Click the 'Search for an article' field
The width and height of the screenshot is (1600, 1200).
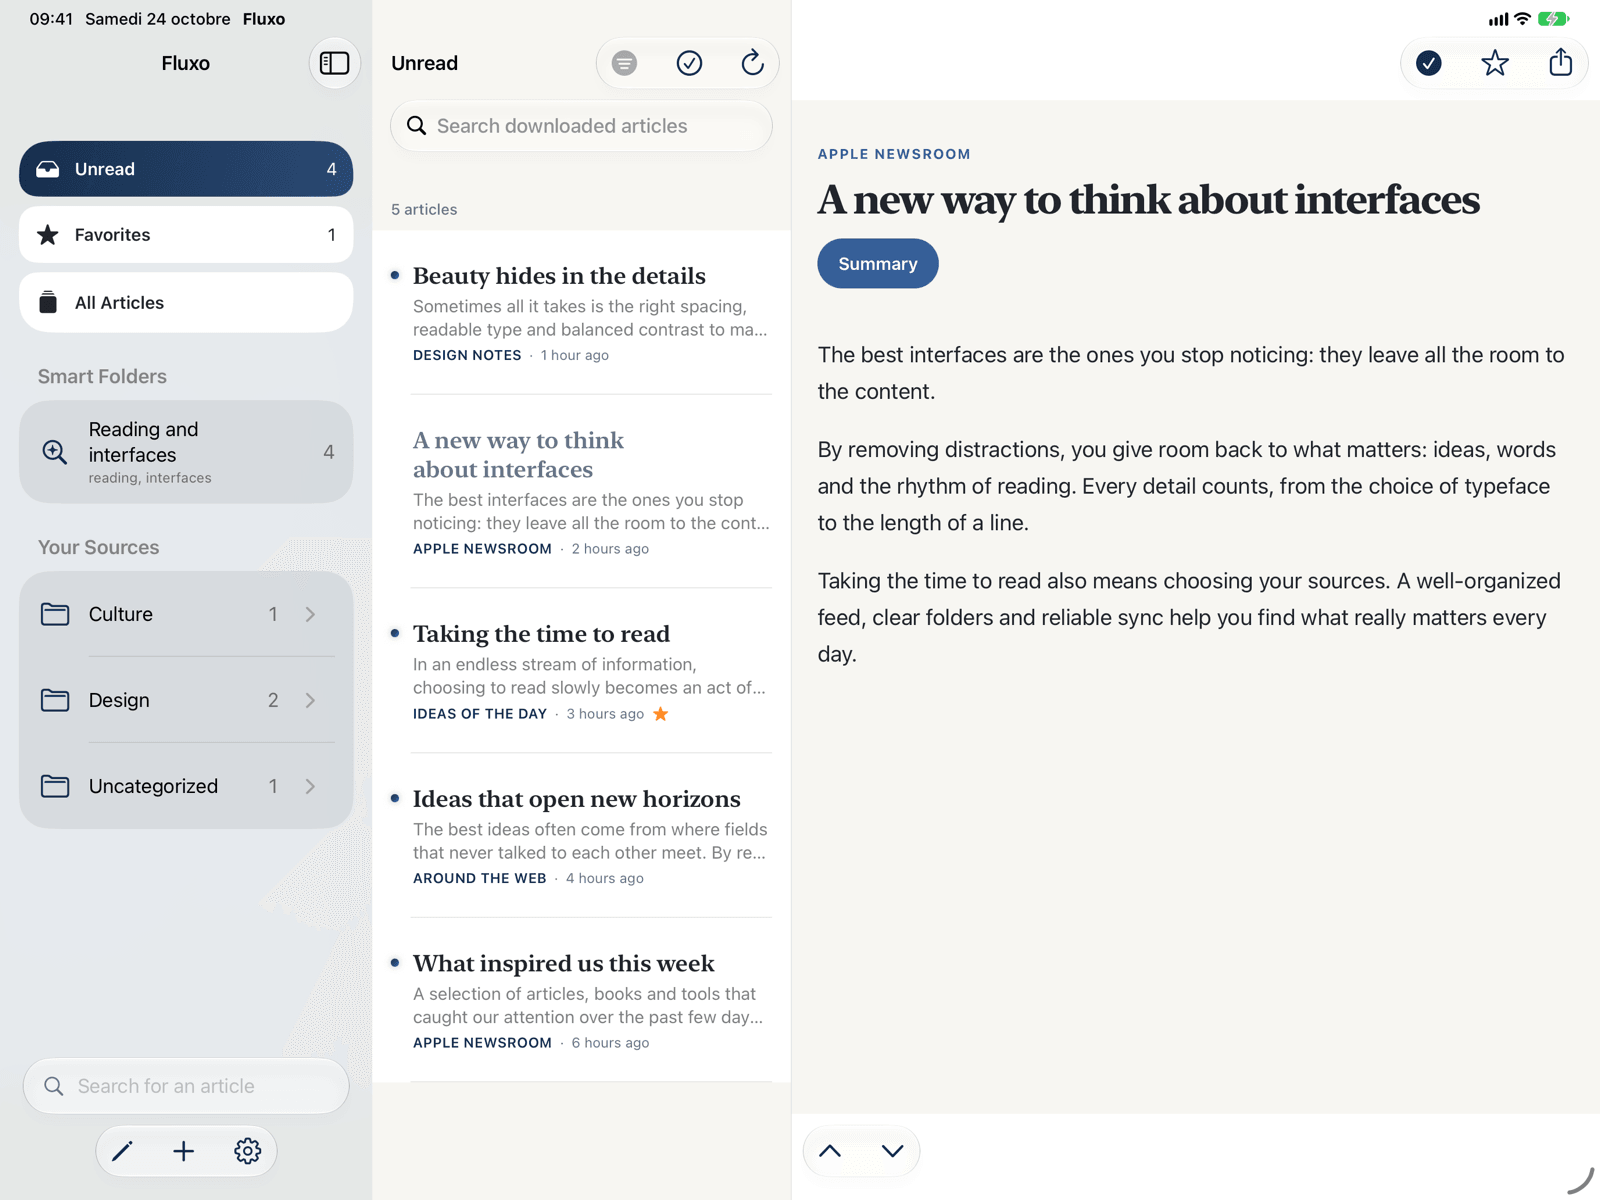click(186, 1086)
